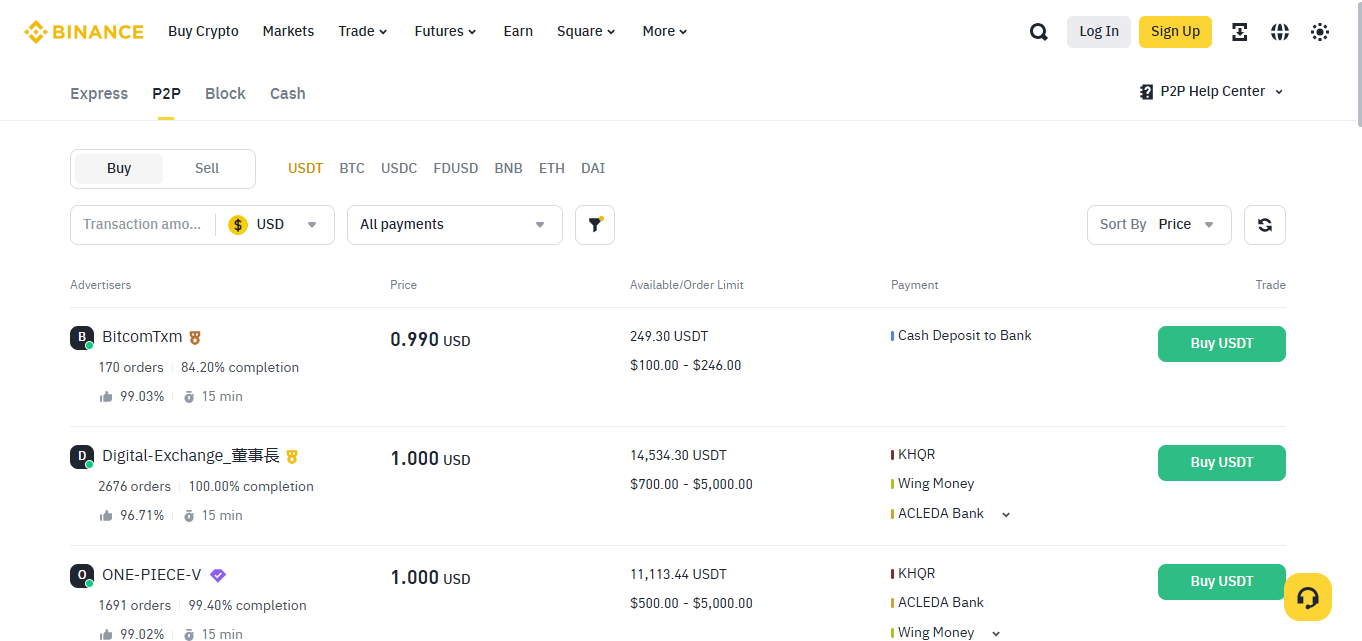The width and height of the screenshot is (1362, 641).
Task: Expand payment methods after ACLEDA Bank chevron
Action: [x=1006, y=515]
